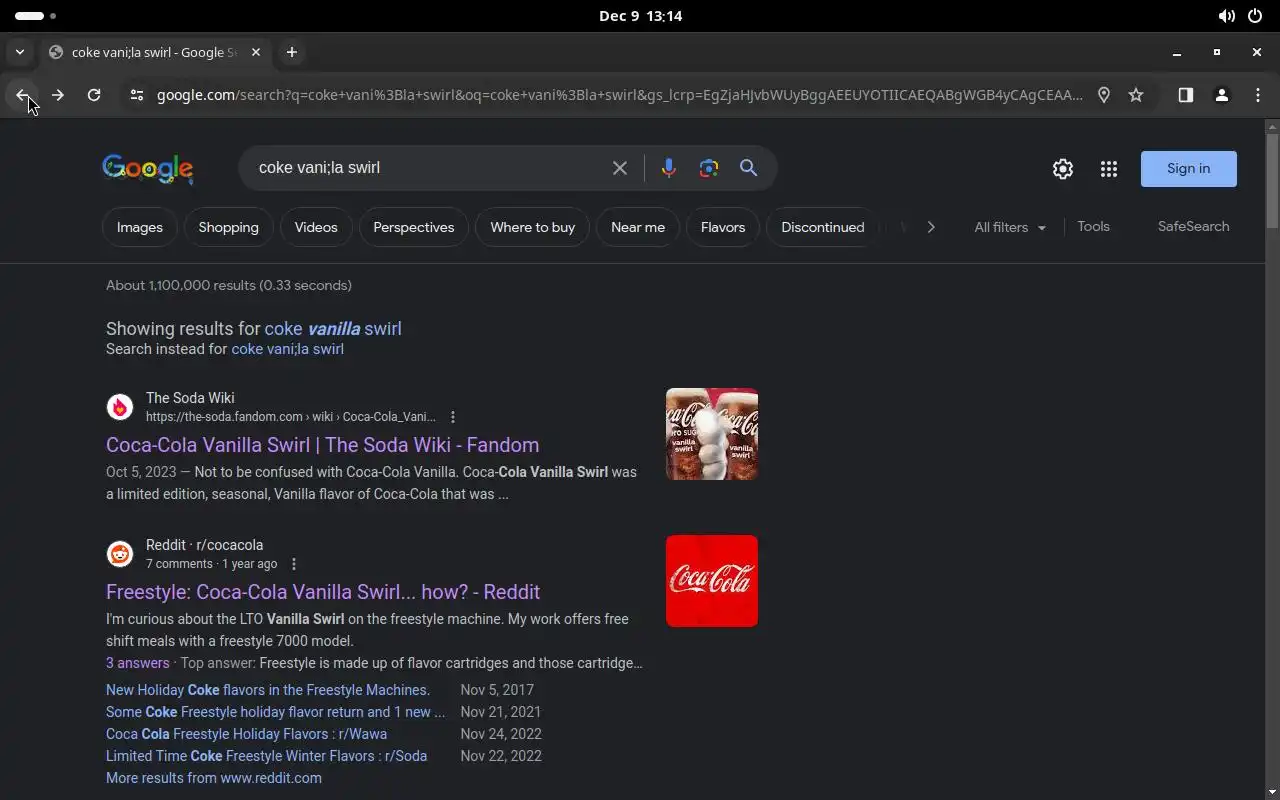Open Some Coke Freestyle holiday flavor link
1280x800 pixels.
[x=276, y=712]
